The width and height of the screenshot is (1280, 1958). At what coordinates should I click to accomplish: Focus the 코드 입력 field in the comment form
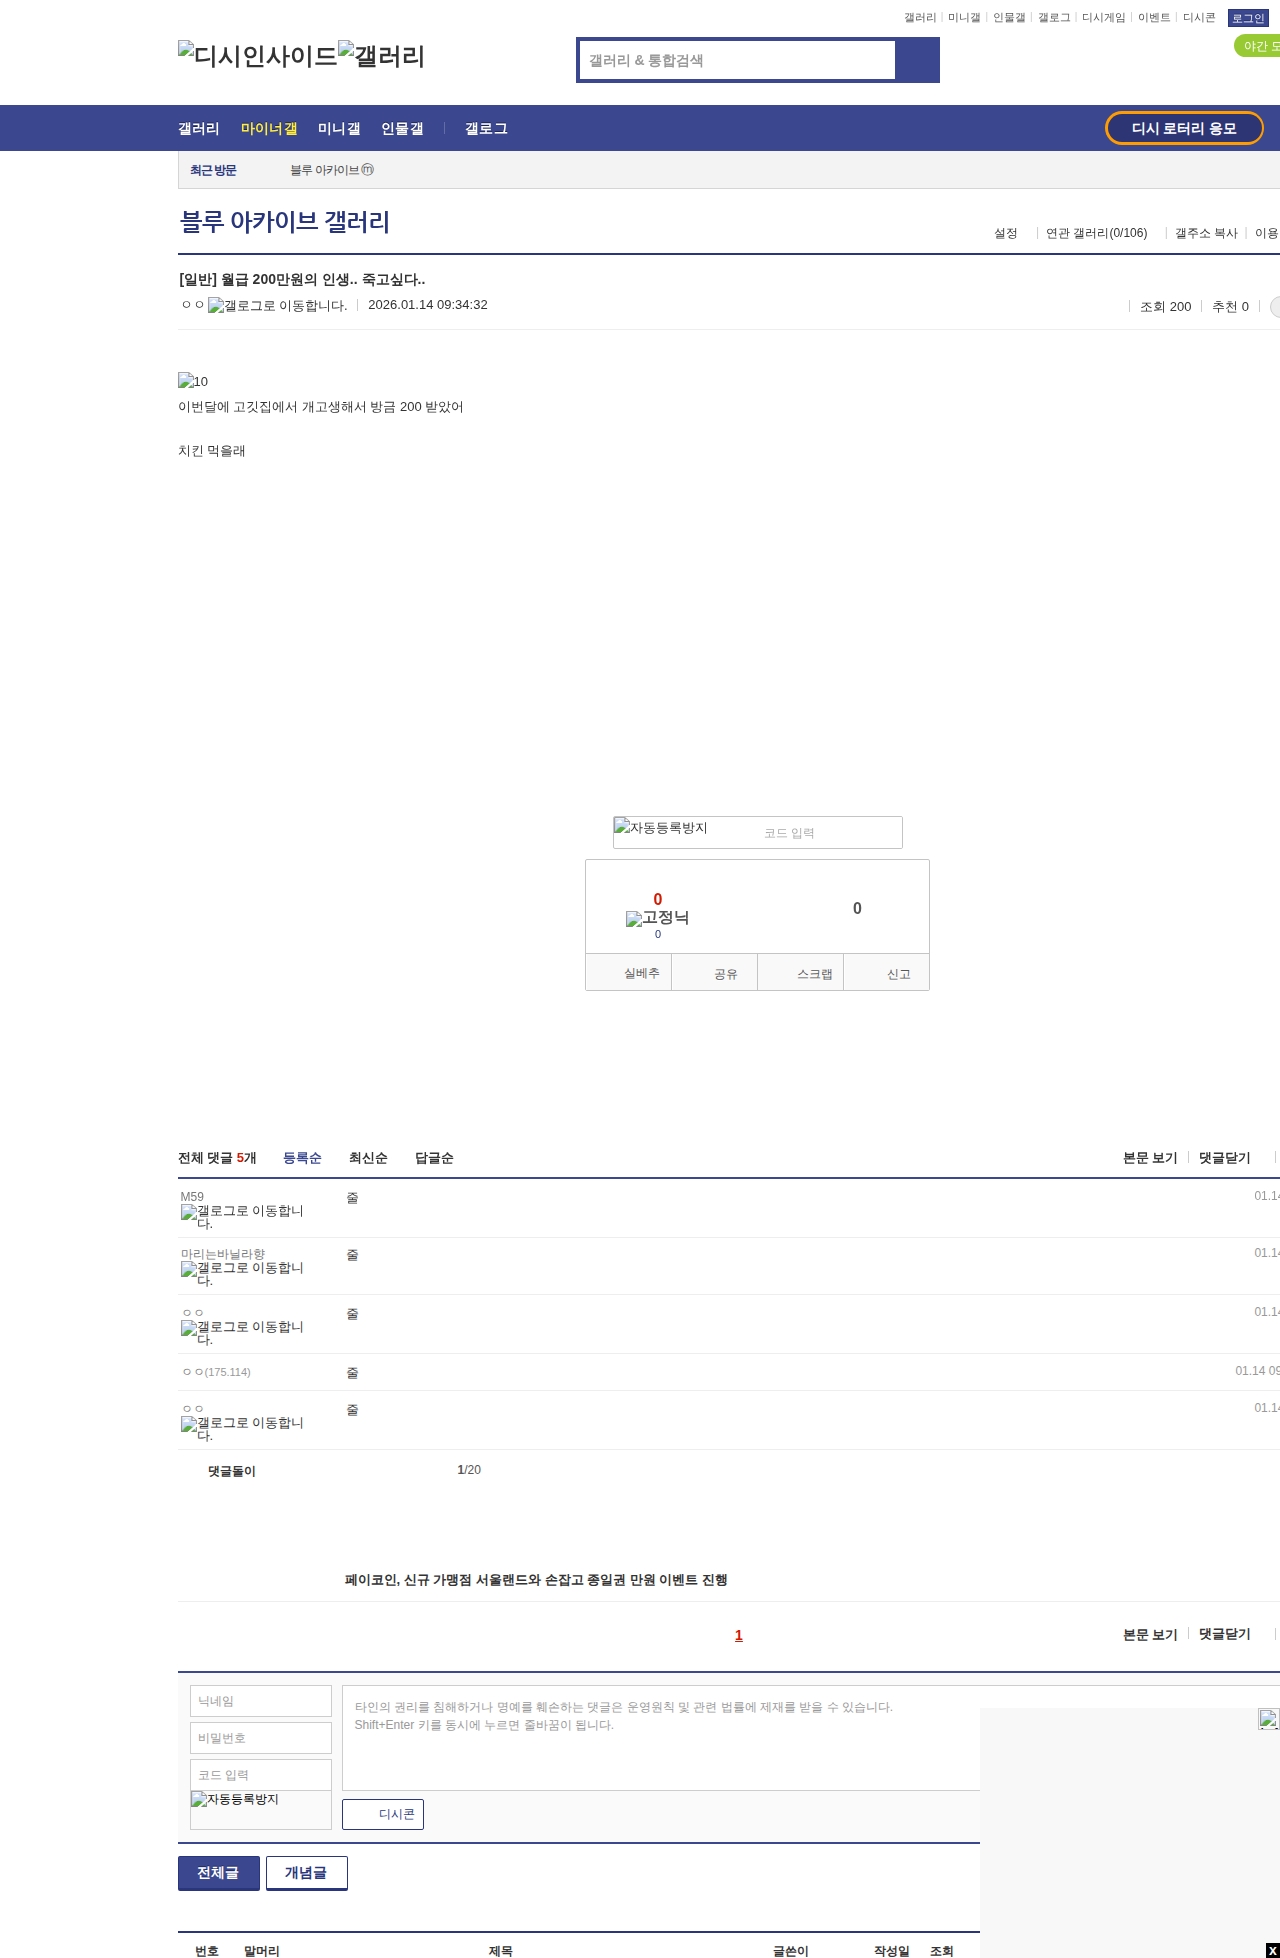[x=261, y=1775]
